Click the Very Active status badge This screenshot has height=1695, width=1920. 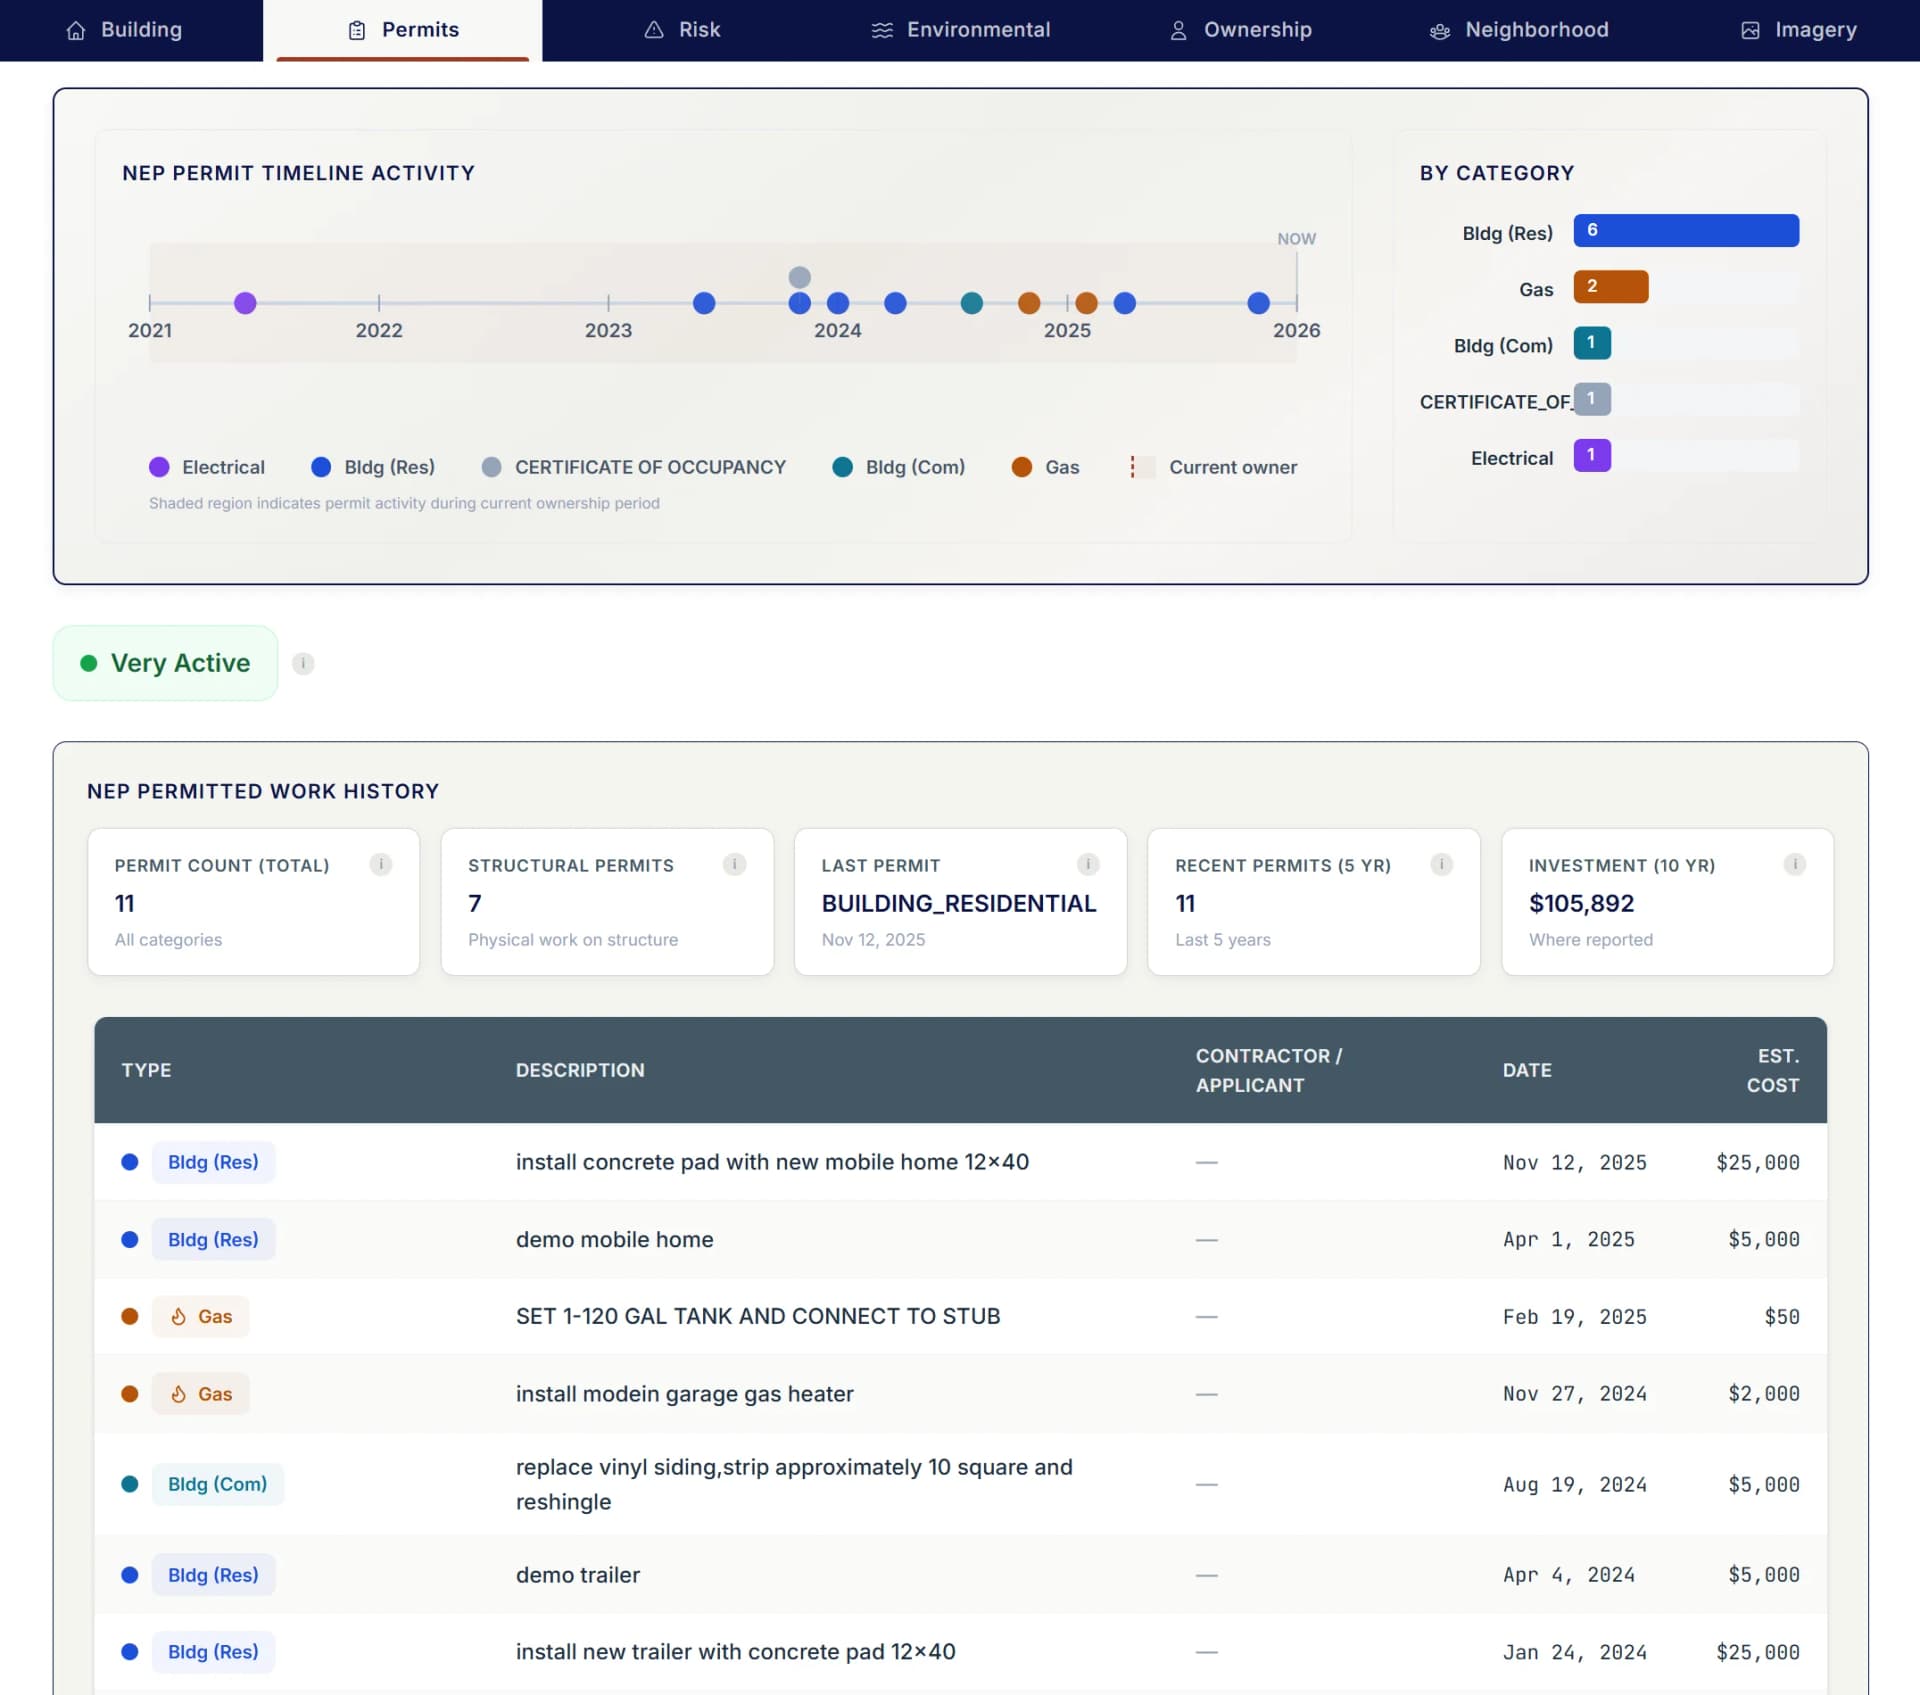click(x=165, y=663)
